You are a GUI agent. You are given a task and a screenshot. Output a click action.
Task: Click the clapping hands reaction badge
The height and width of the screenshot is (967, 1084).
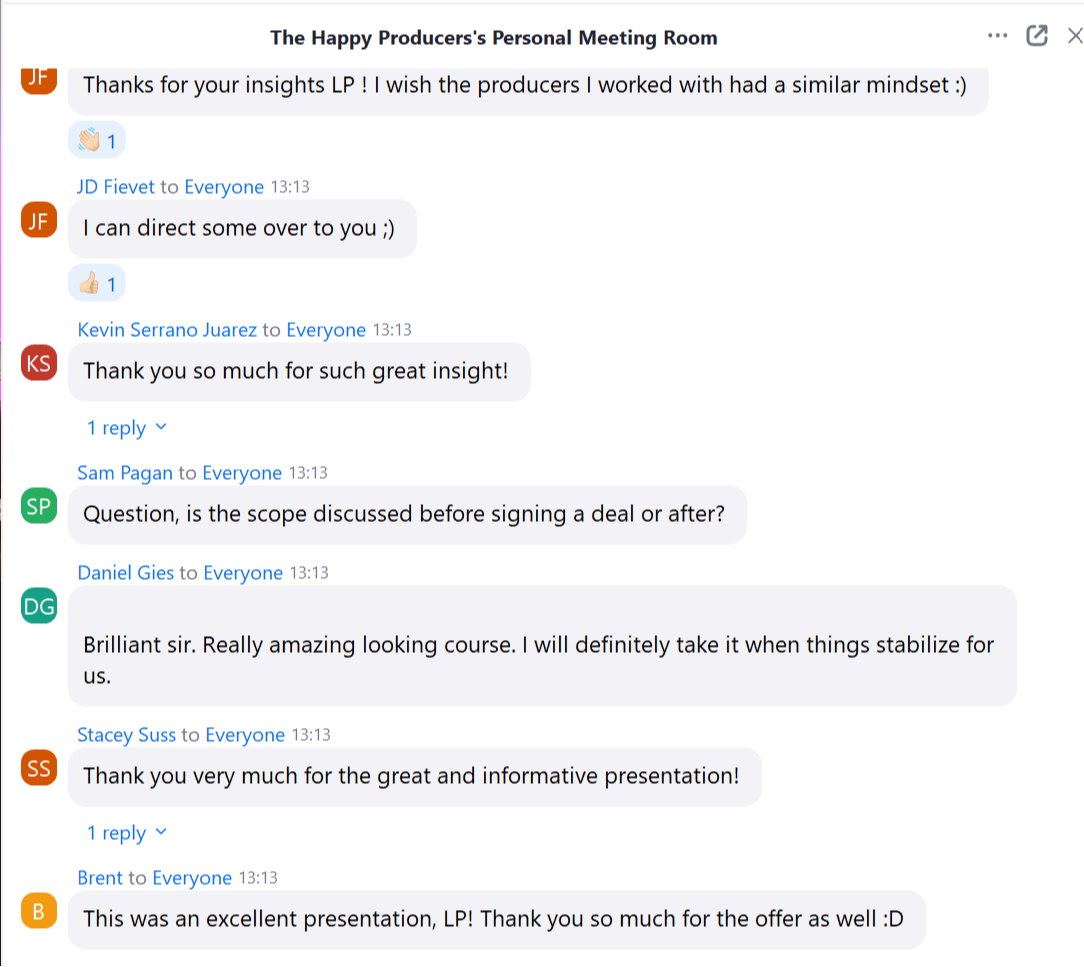click(x=97, y=142)
